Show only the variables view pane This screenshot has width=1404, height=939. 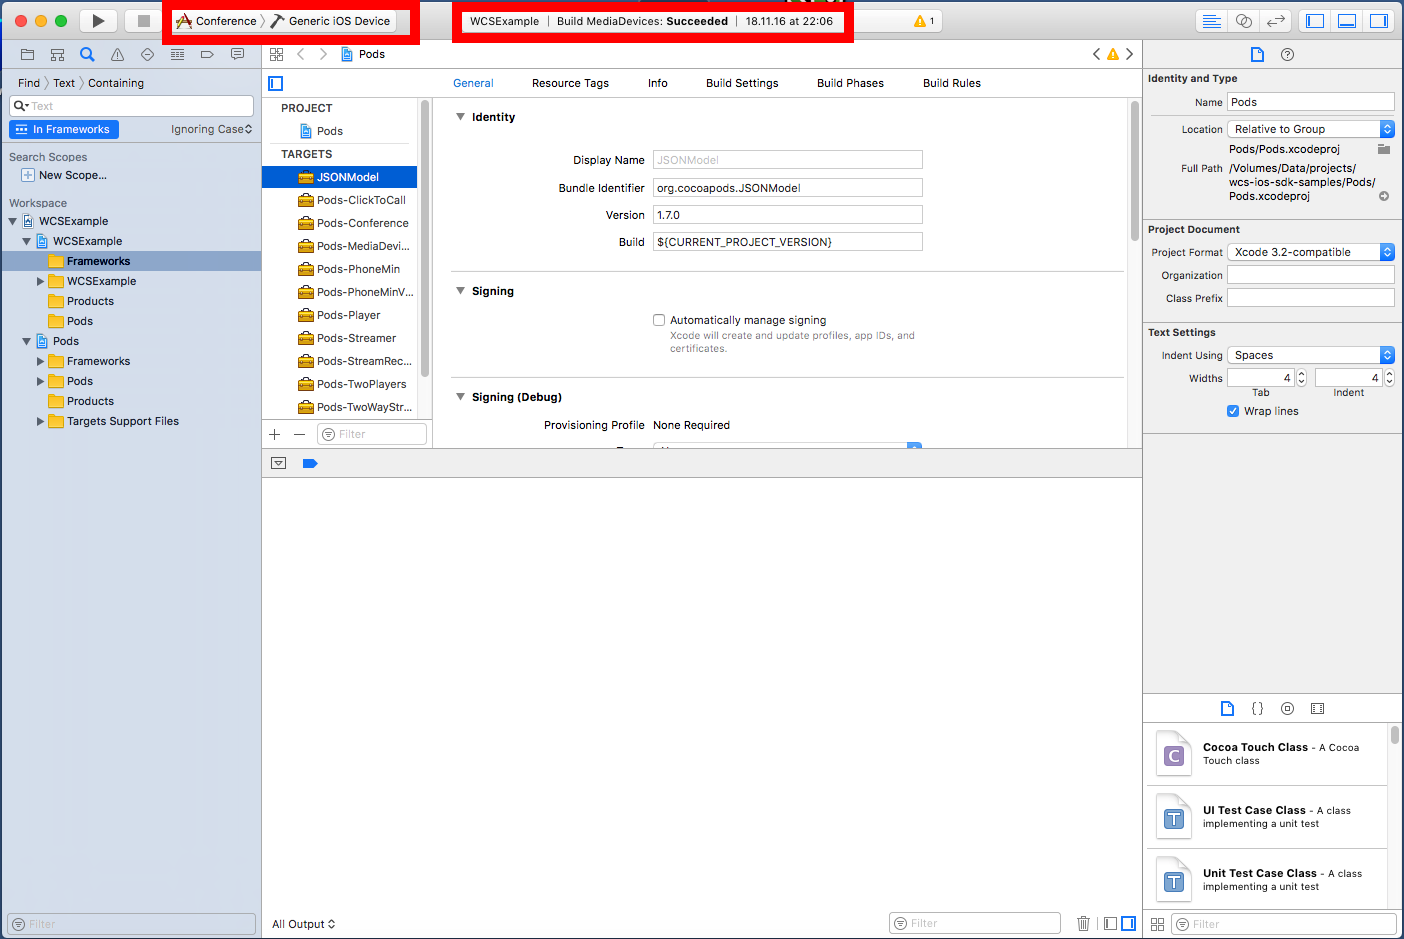[1110, 923]
